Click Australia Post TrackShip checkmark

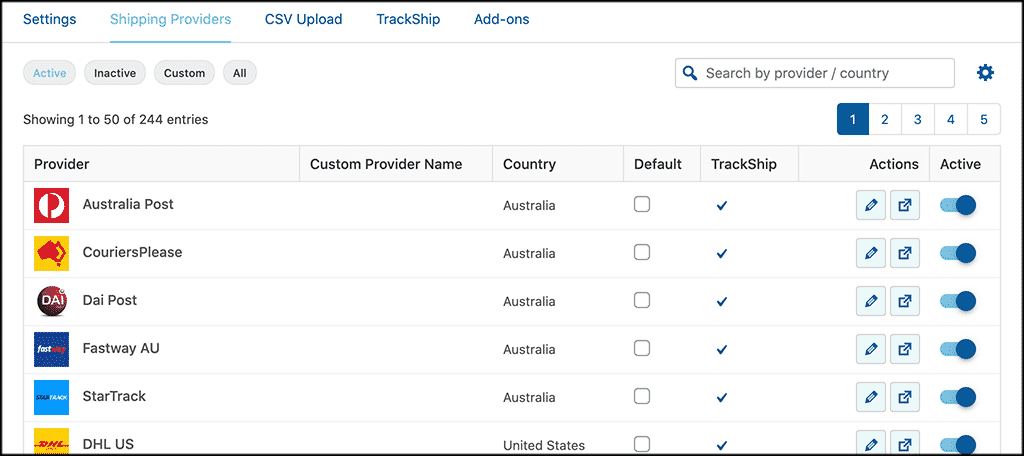point(722,206)
